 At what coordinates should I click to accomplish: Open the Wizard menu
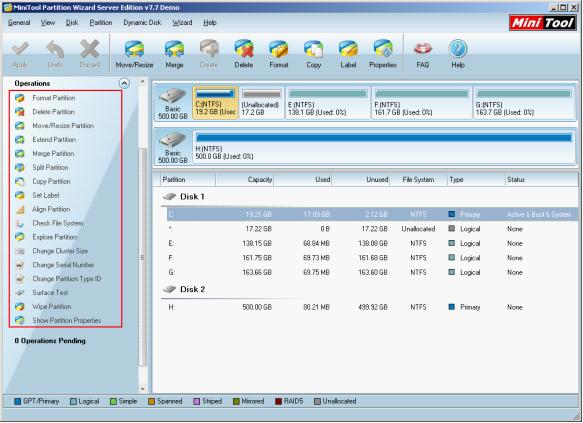coord(182,23)
